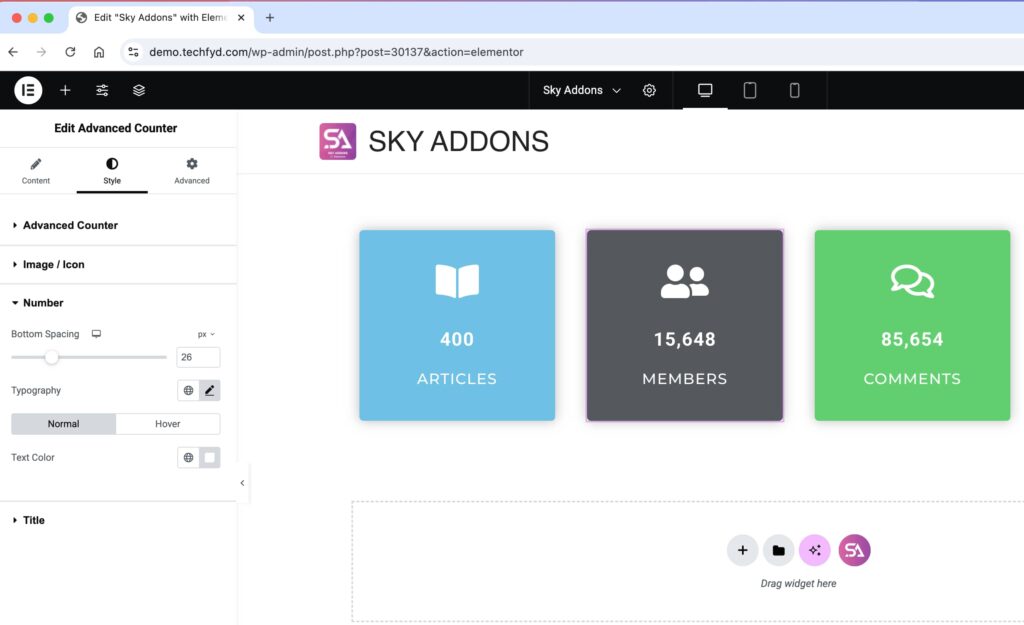Click the SKY ADDONS site title
The height and width of the screenshot is (625, 1024).
(458, 142)
